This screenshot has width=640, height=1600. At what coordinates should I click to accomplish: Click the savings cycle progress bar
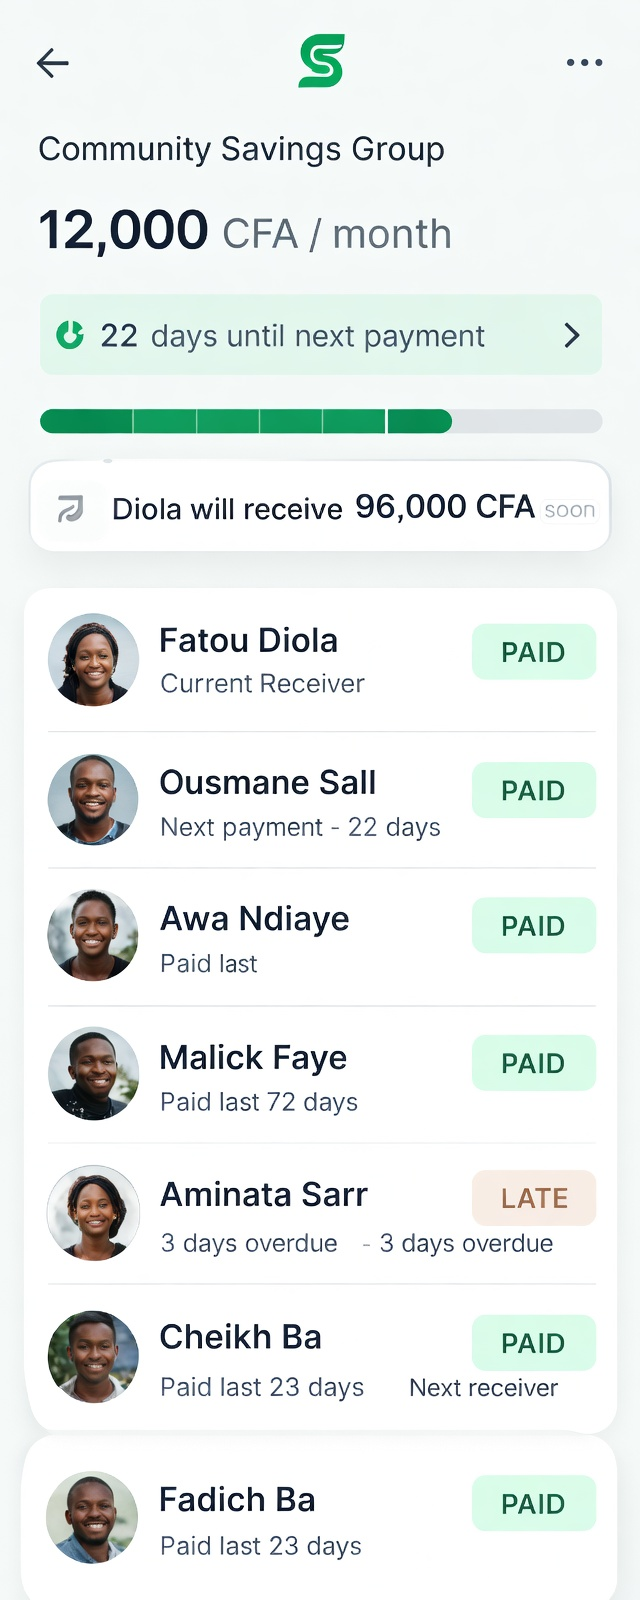320,421
